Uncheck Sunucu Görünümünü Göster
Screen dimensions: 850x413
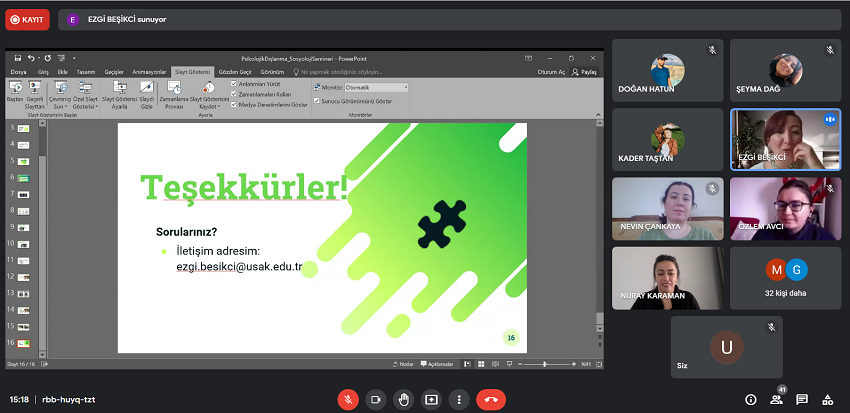(x=317, y=101)
